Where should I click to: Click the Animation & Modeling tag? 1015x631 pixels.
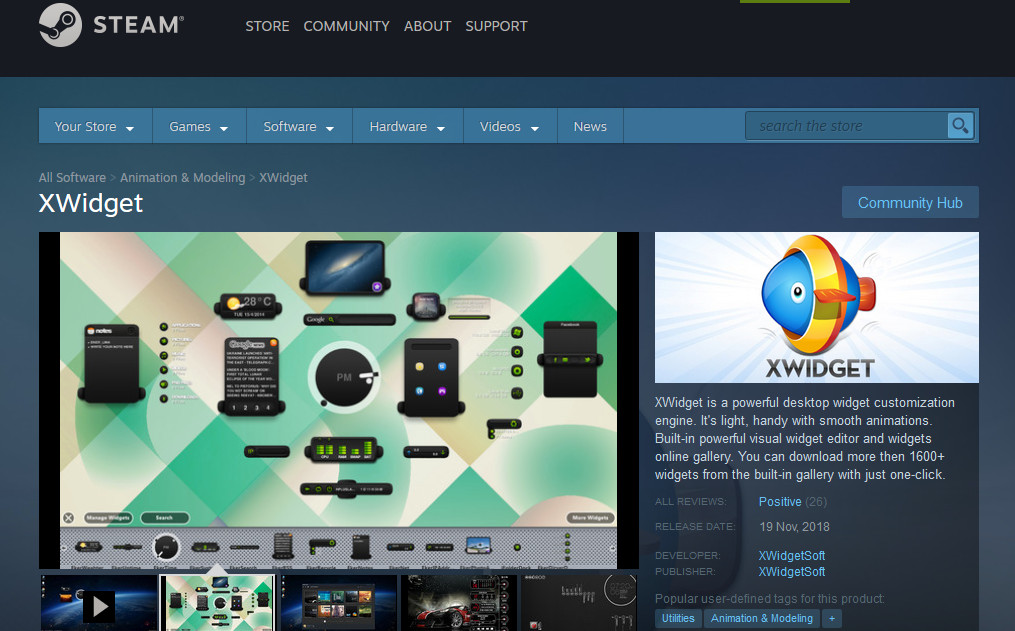point(762,618)
